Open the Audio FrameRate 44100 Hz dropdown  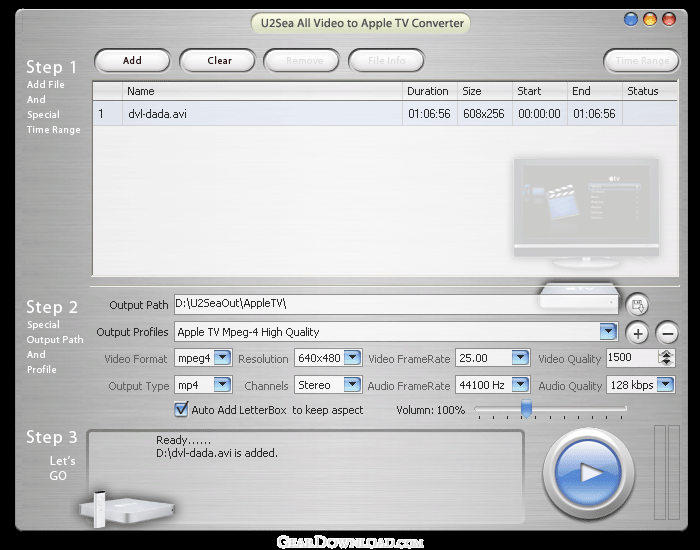point(520,385)
